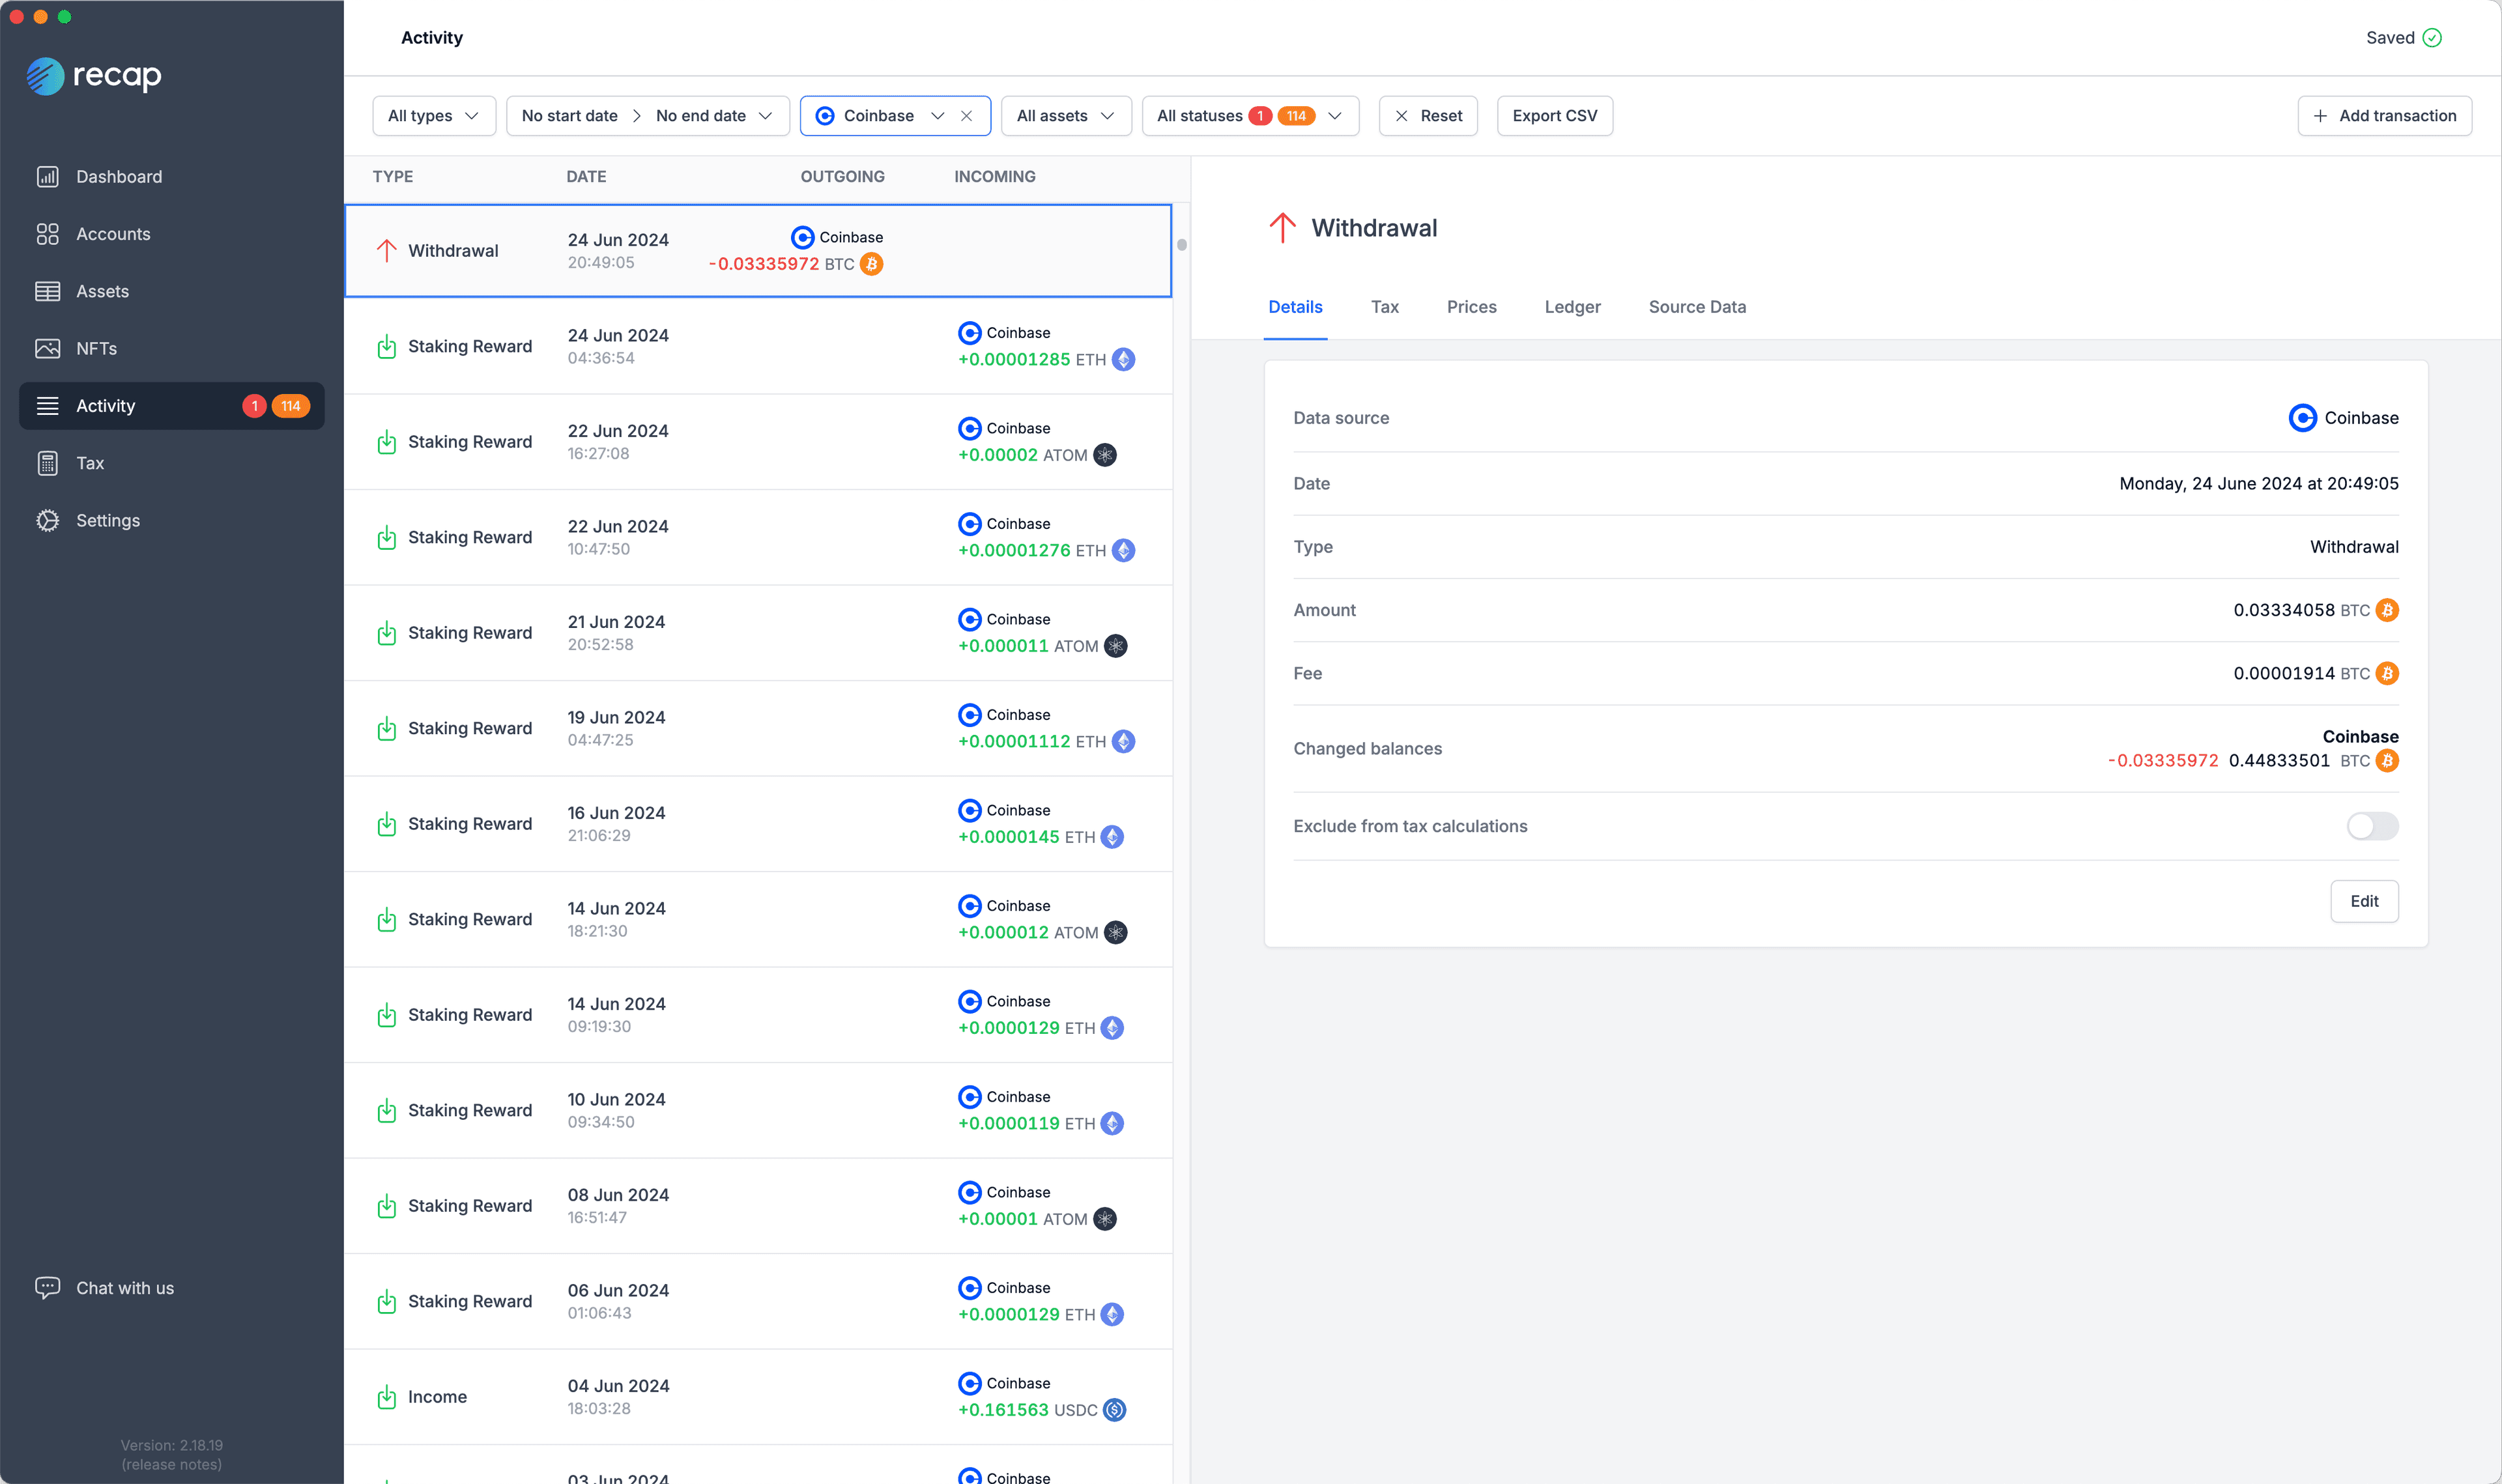Screen dimensions: 2502x1484
Task: Open the Assets page
Action: tap(171, 291)
